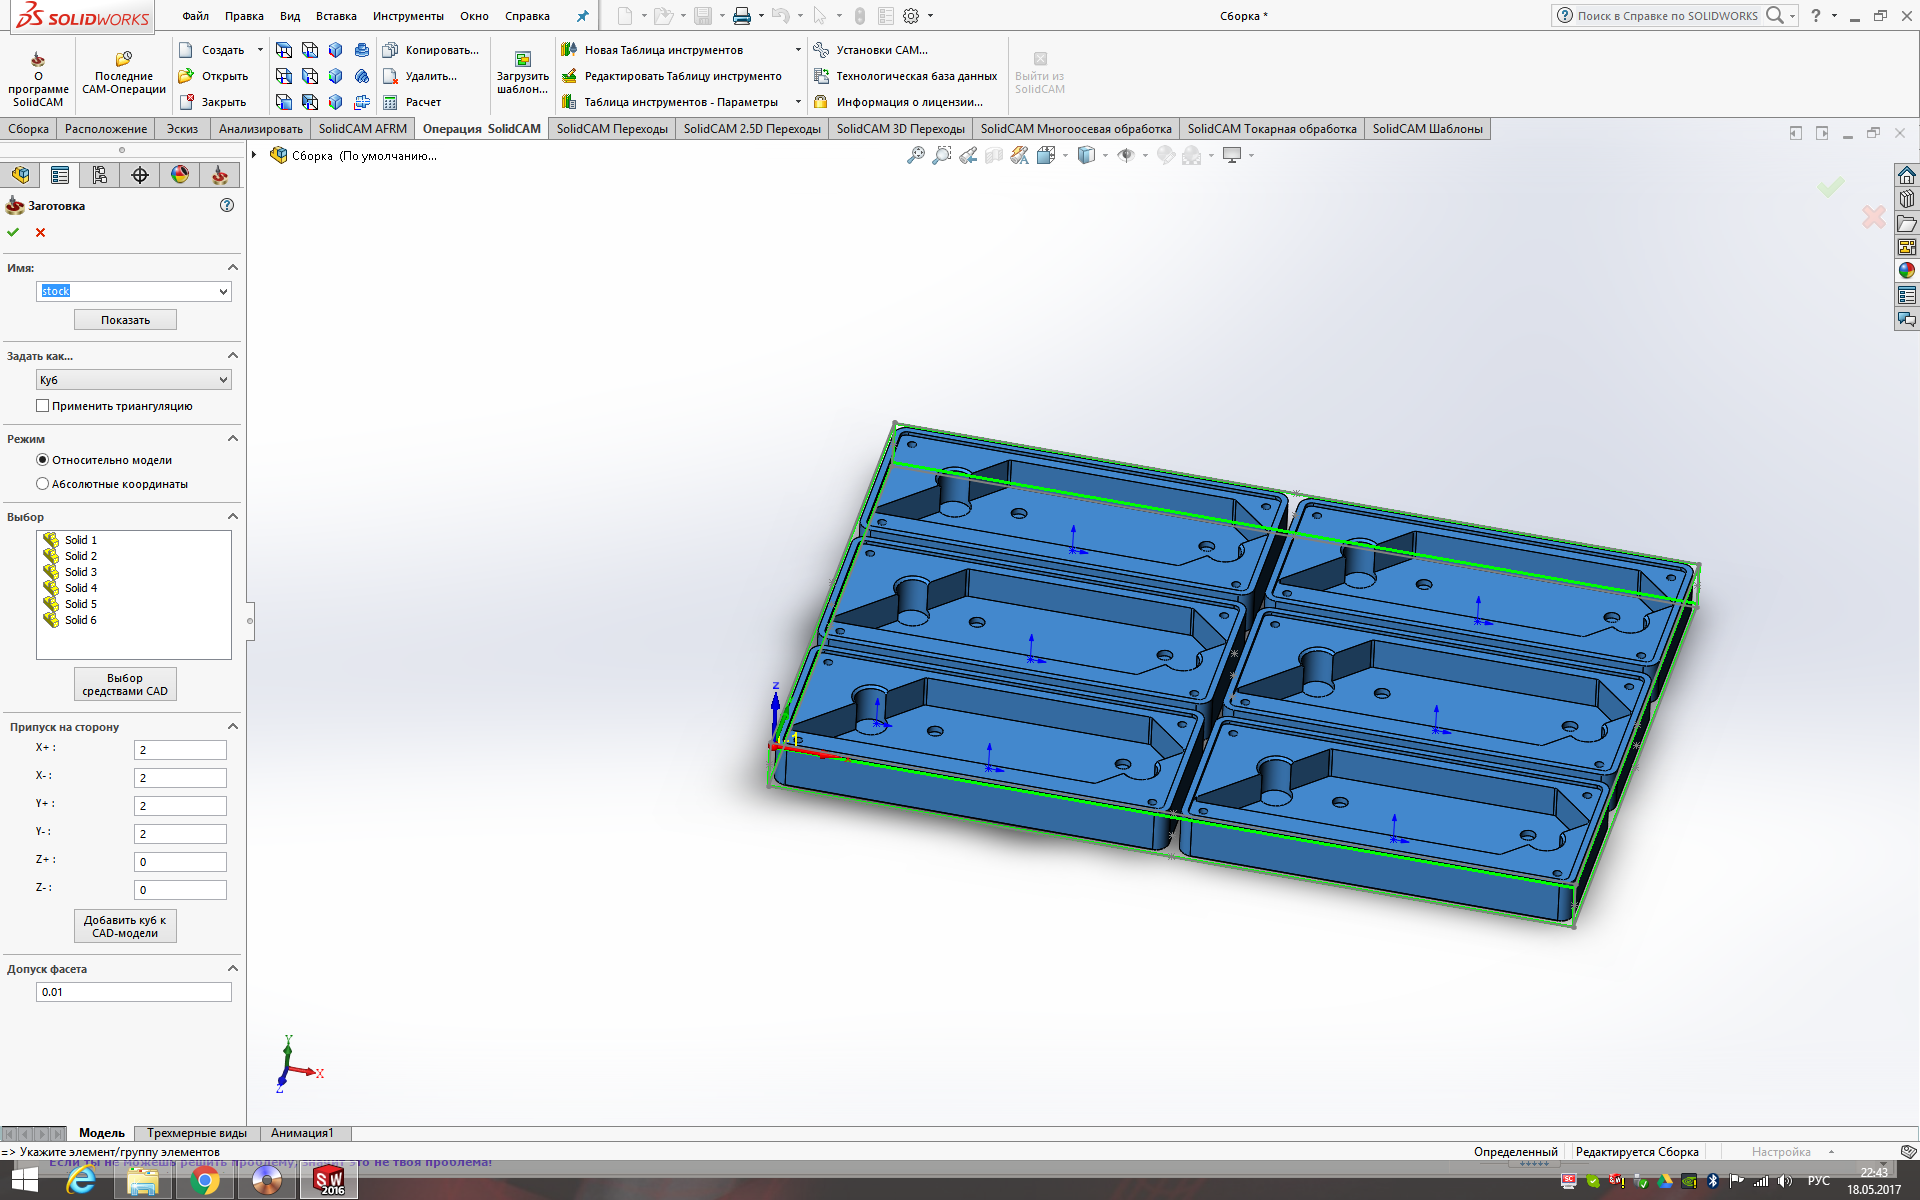Open the Куб definition dropdown
The width and height of the screenshot is (1920, 1200).
[x=223, y=380]
